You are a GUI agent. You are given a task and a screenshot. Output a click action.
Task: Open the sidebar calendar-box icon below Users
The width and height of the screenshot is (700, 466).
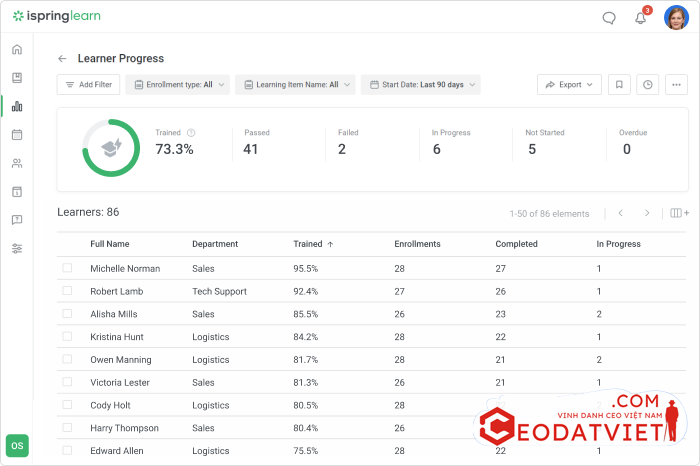(17, 192)
